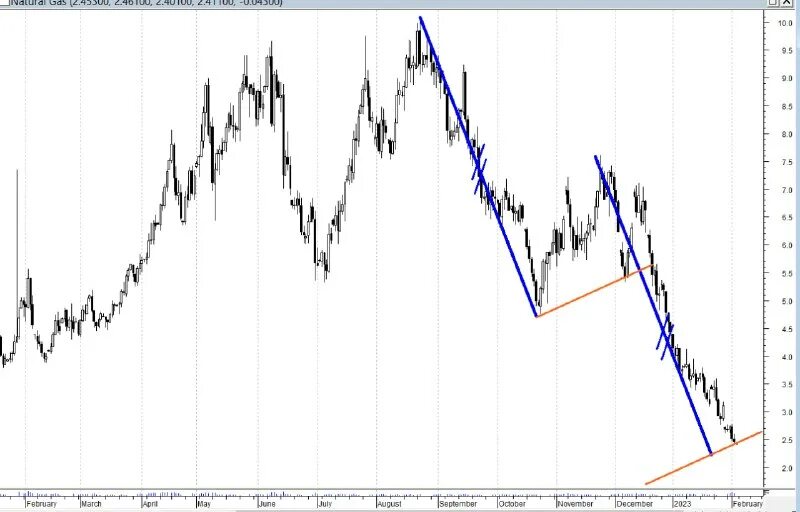This screenshot has height=512, width=800.
Task: Click the 10.0 price axis label
Action: pyautogui.click(x=785, y=23)
